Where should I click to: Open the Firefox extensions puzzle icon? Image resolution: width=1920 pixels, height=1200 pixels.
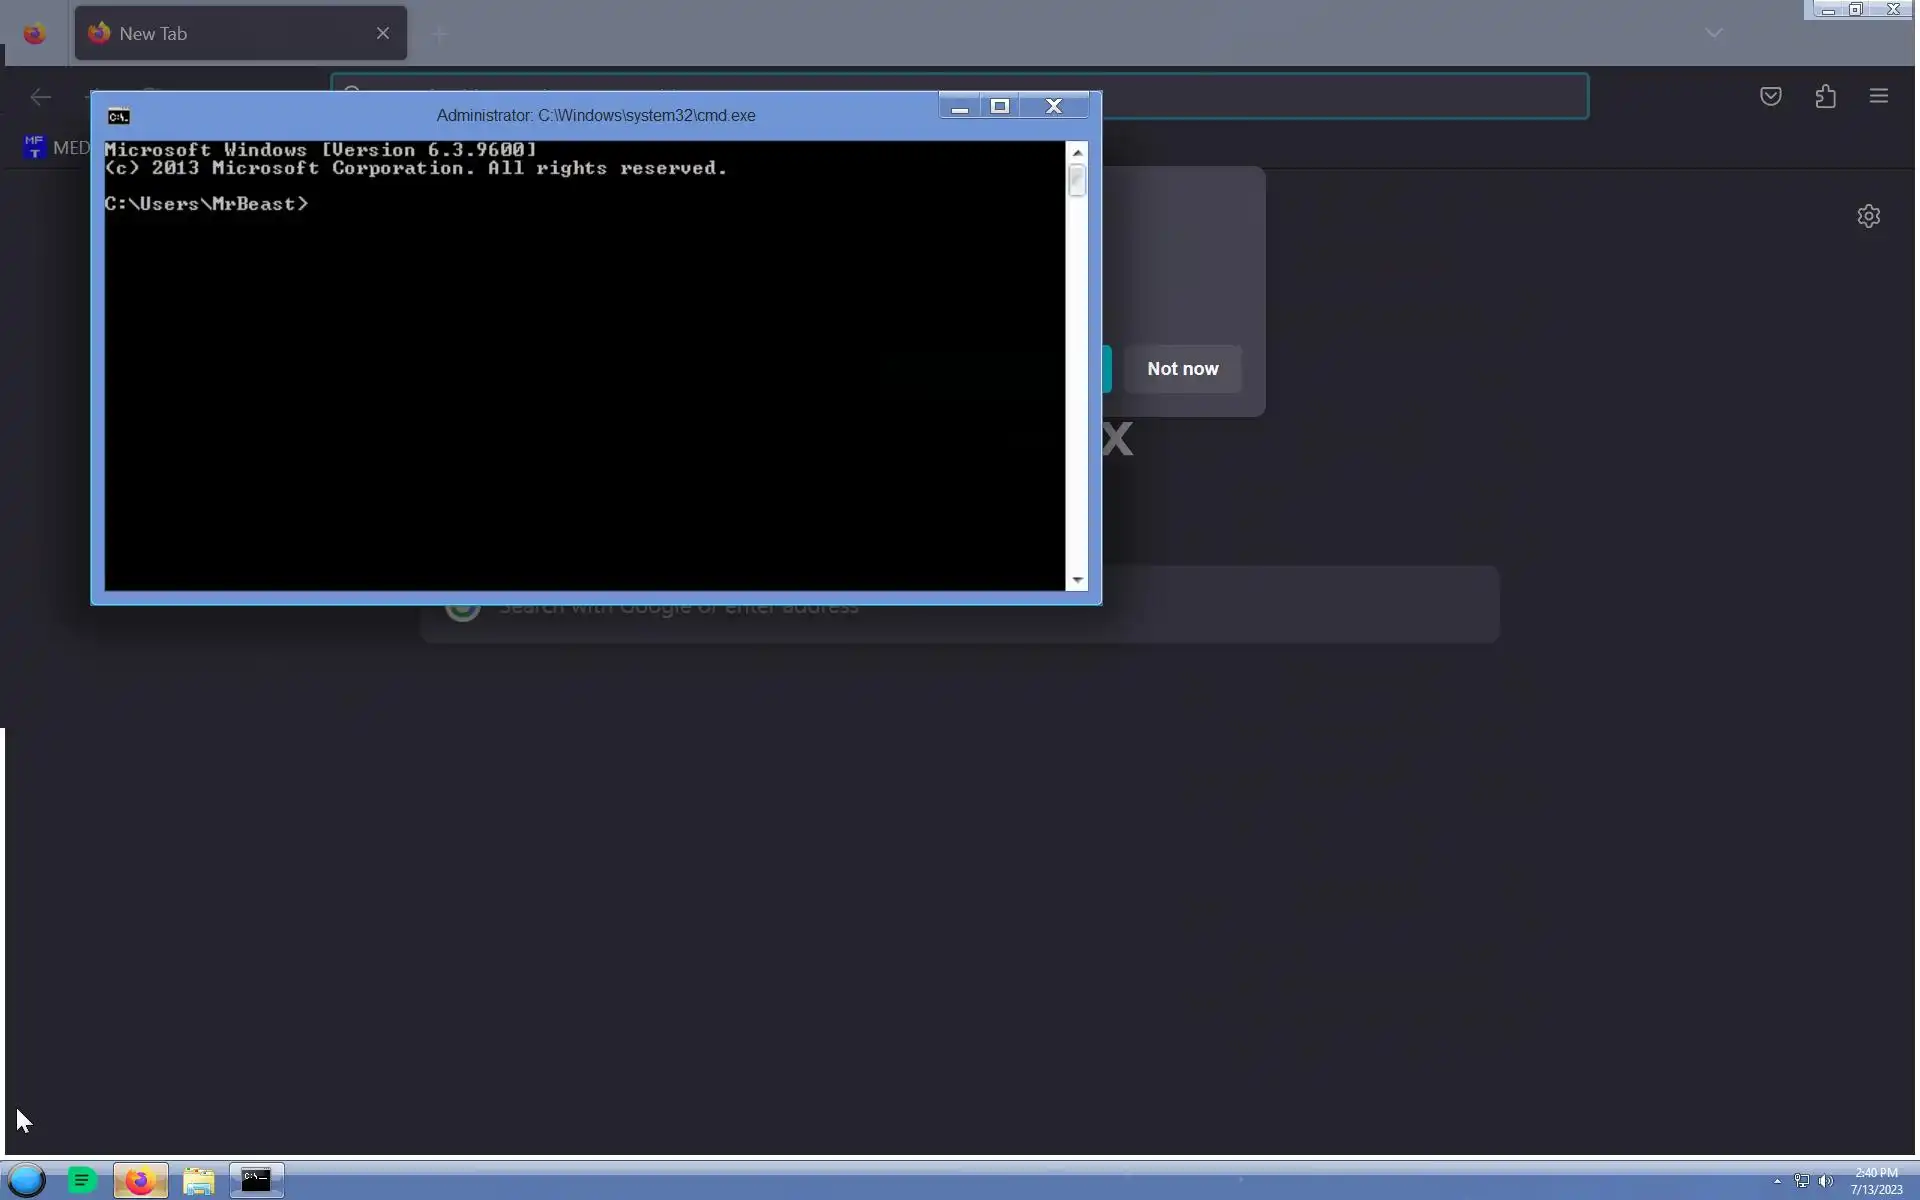1825,96
